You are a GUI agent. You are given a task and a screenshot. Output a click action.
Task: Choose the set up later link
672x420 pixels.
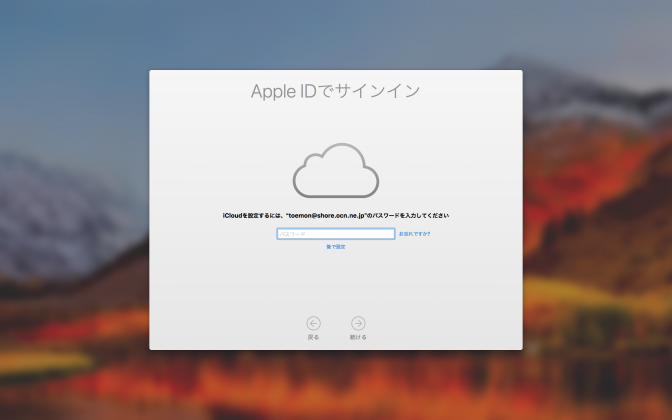click(336, 247)
